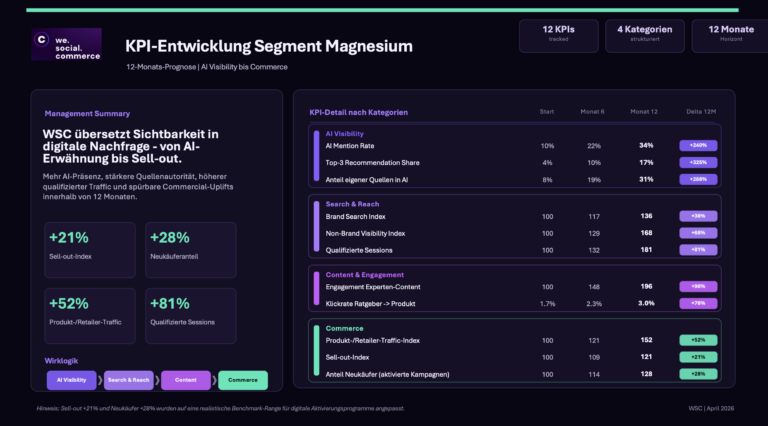This screenshot has width=768, height=426.
Task: Click the Management Summary heading
Action: tap(87, 114)
